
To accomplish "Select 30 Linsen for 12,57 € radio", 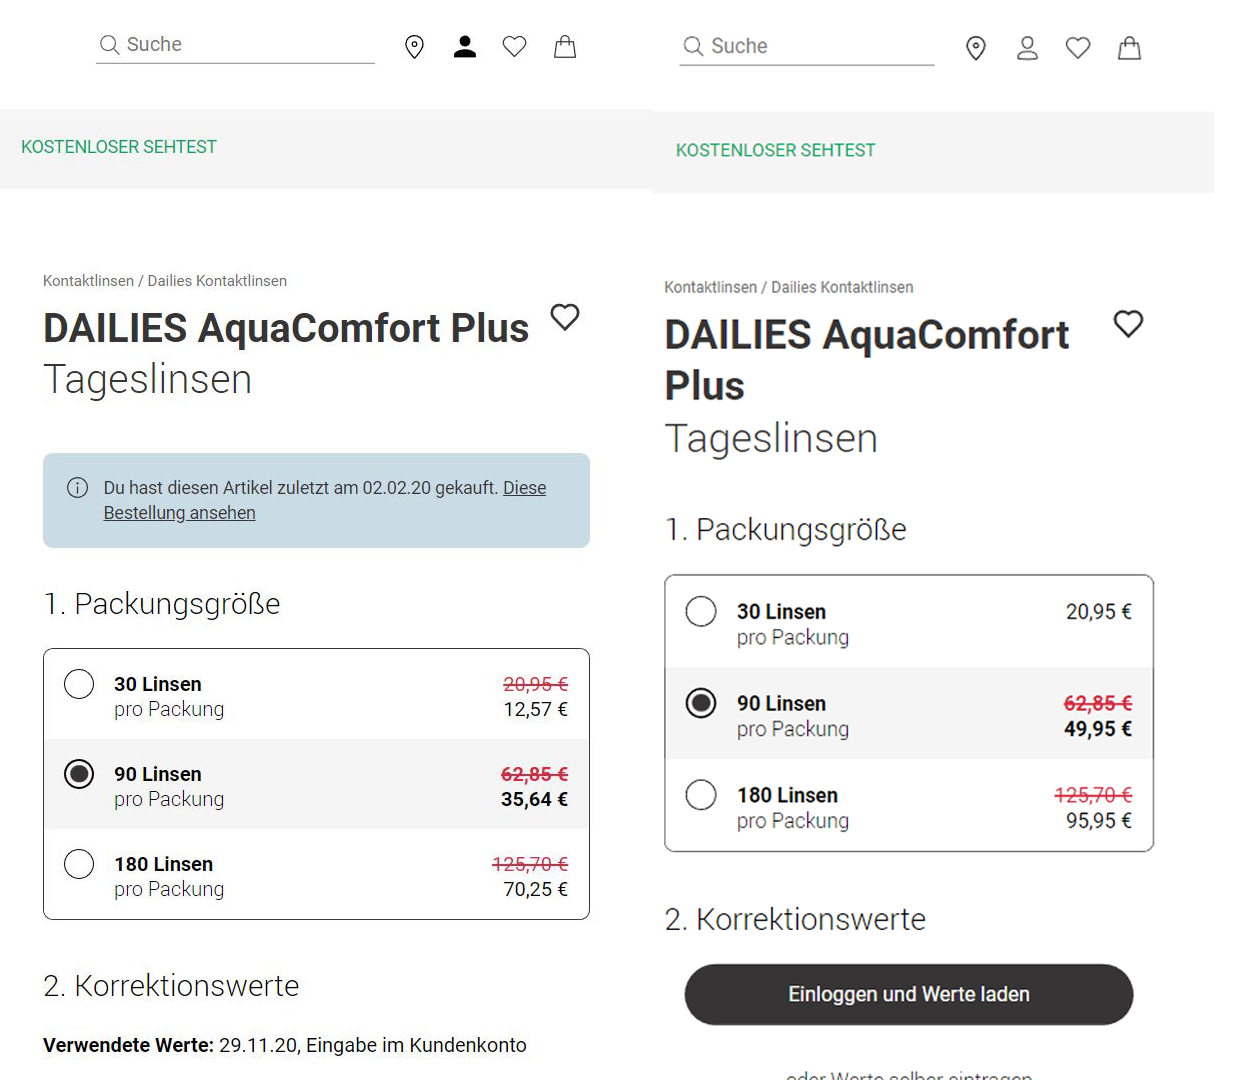I will 79,684.
